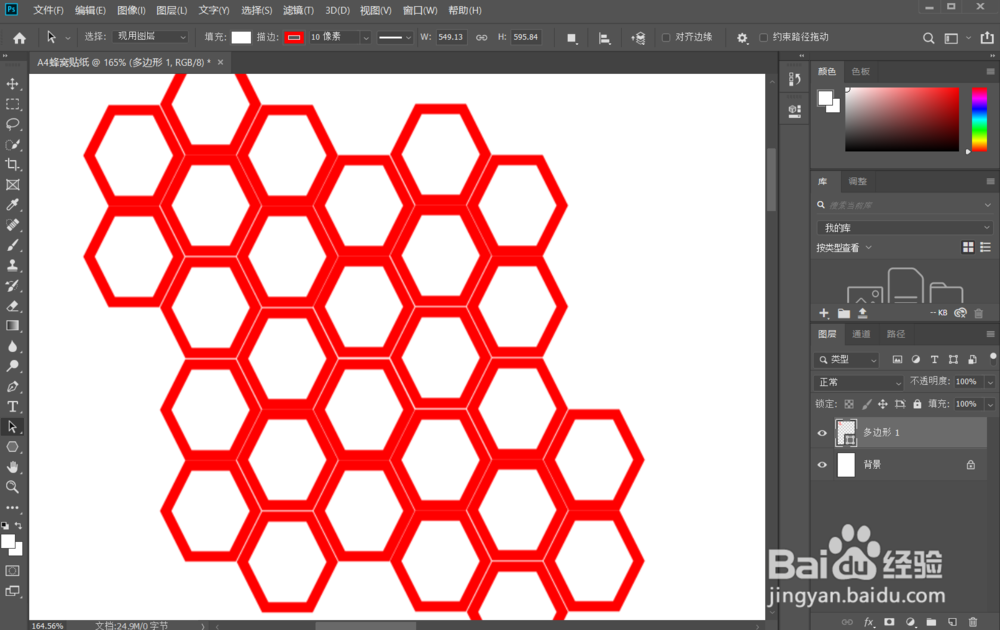Select the Pen tool

pos(12,386)
